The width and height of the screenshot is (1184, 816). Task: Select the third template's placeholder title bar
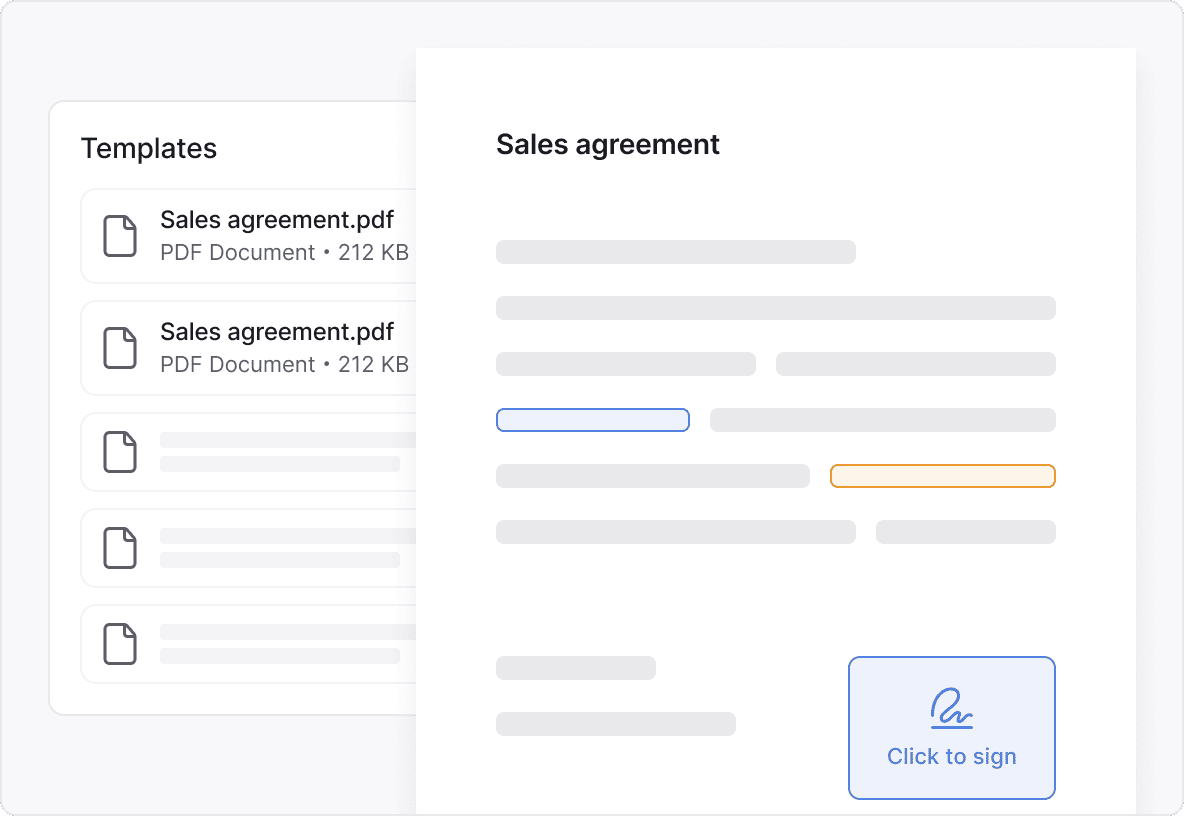coord(287,440)
